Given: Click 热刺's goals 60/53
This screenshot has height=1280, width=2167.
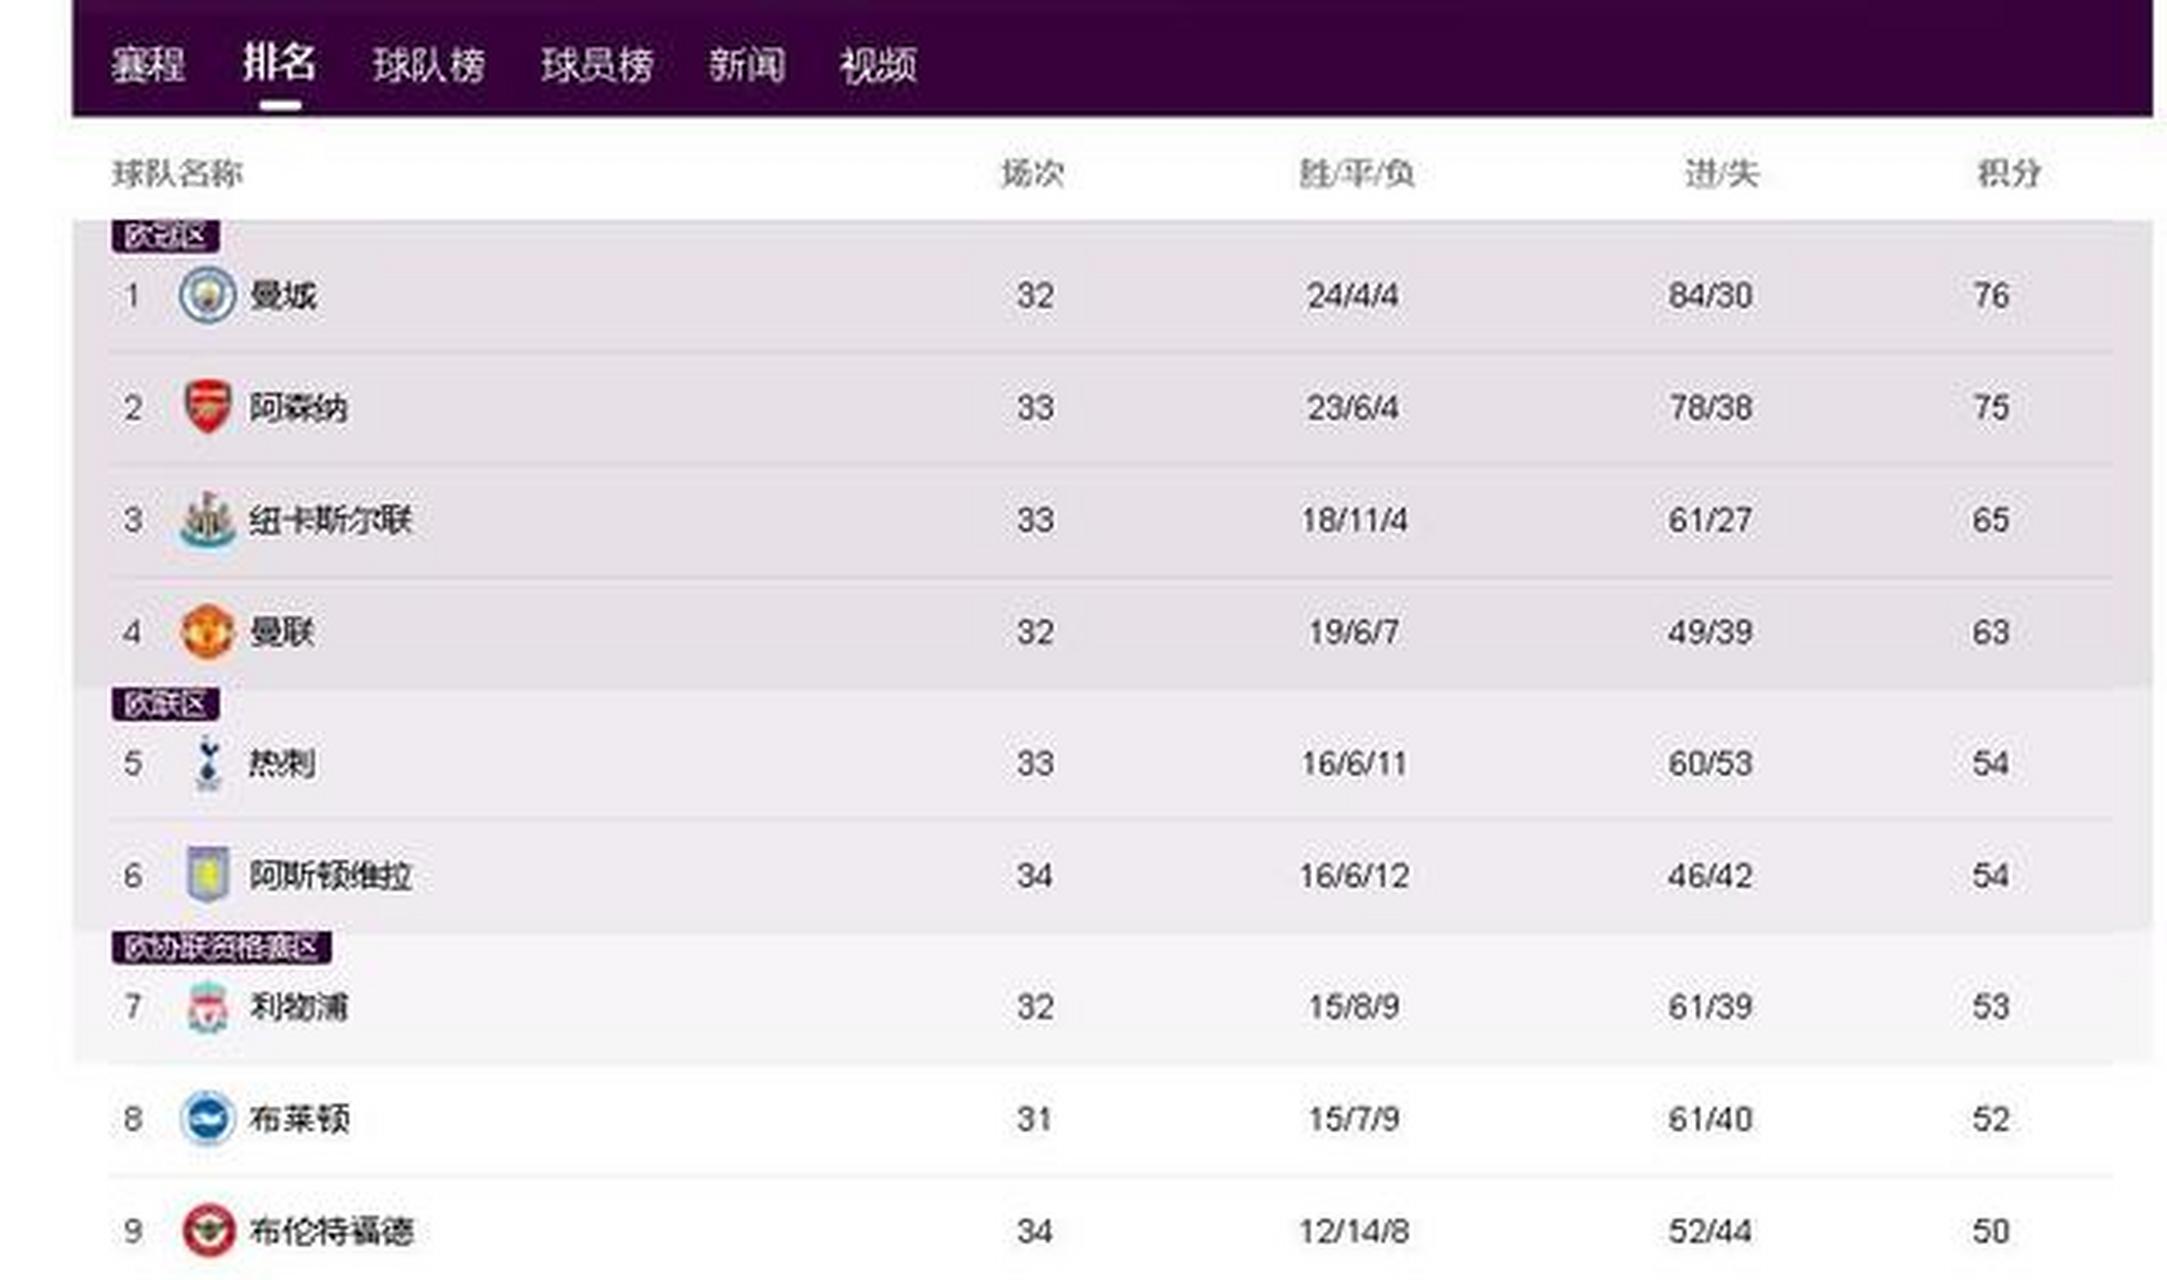Looking at the screenshot, I should point(1710,764).
